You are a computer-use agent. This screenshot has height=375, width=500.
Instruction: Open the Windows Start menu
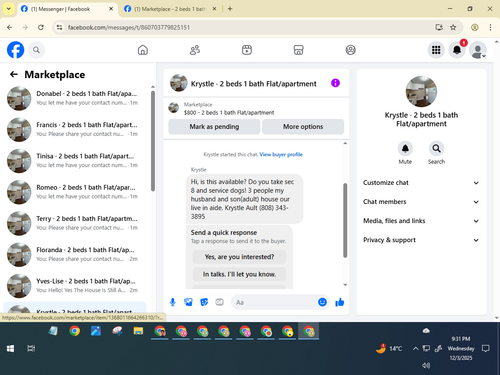10,349
